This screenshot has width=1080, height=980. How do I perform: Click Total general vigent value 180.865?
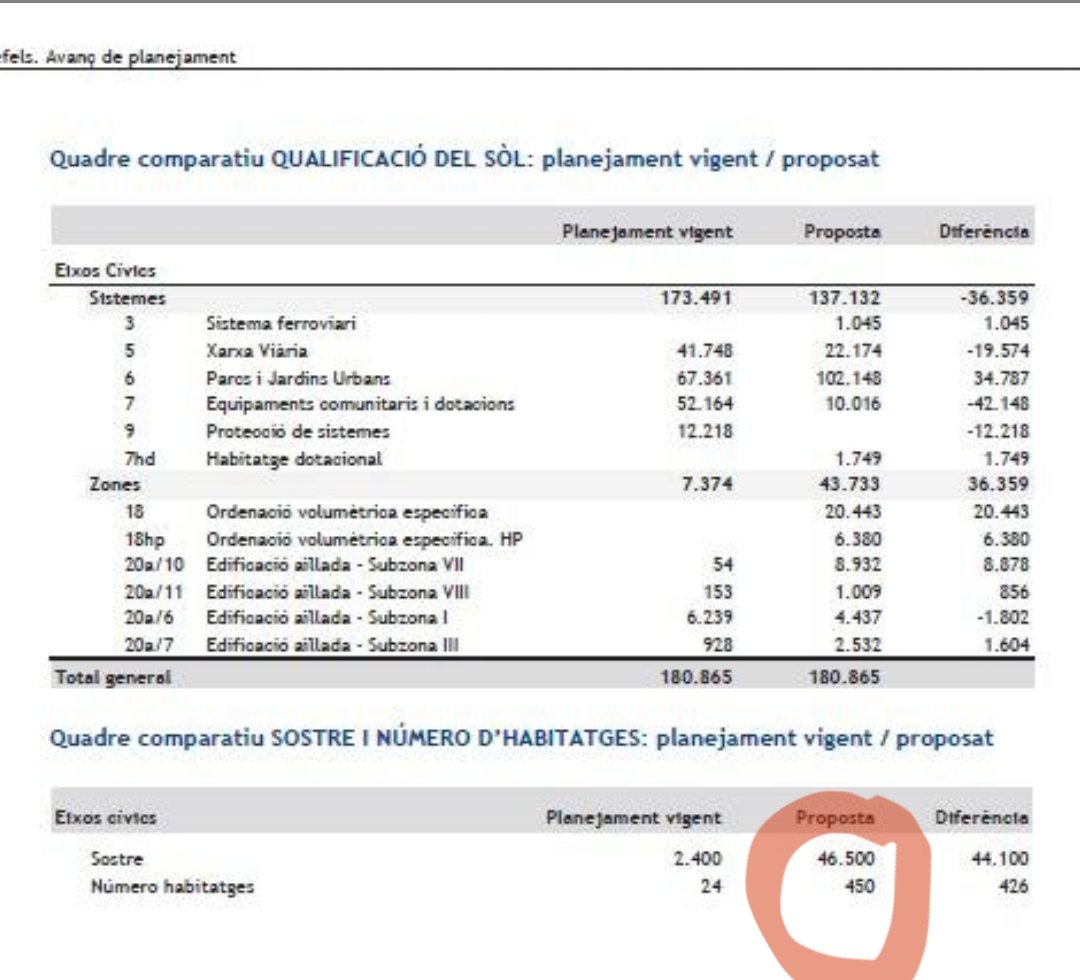pos(696,678)
